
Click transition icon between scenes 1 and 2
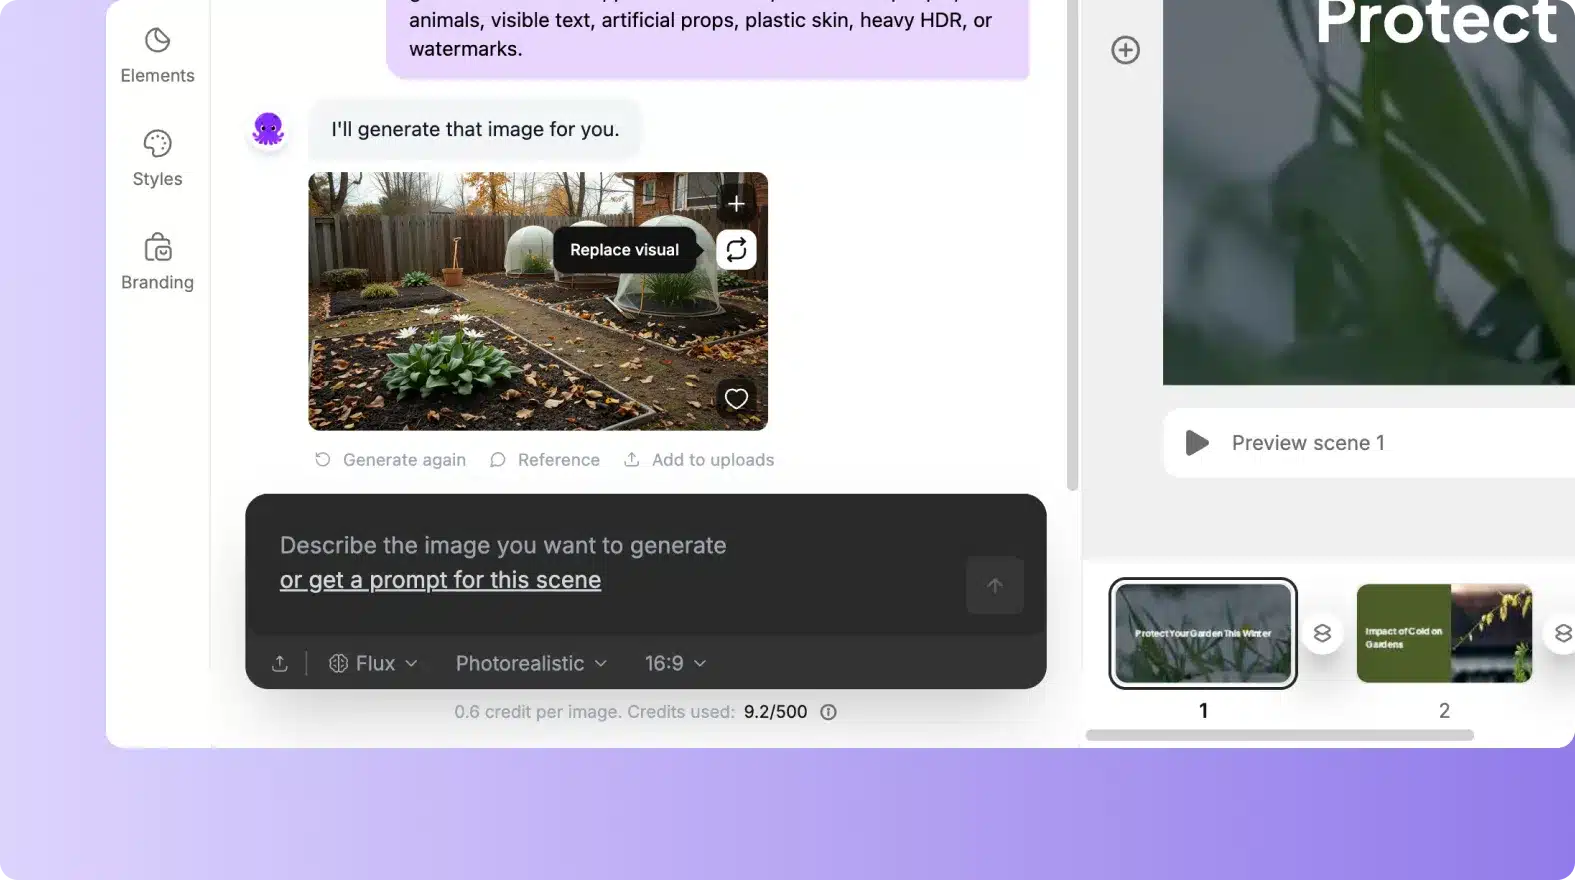point(1322,634)
